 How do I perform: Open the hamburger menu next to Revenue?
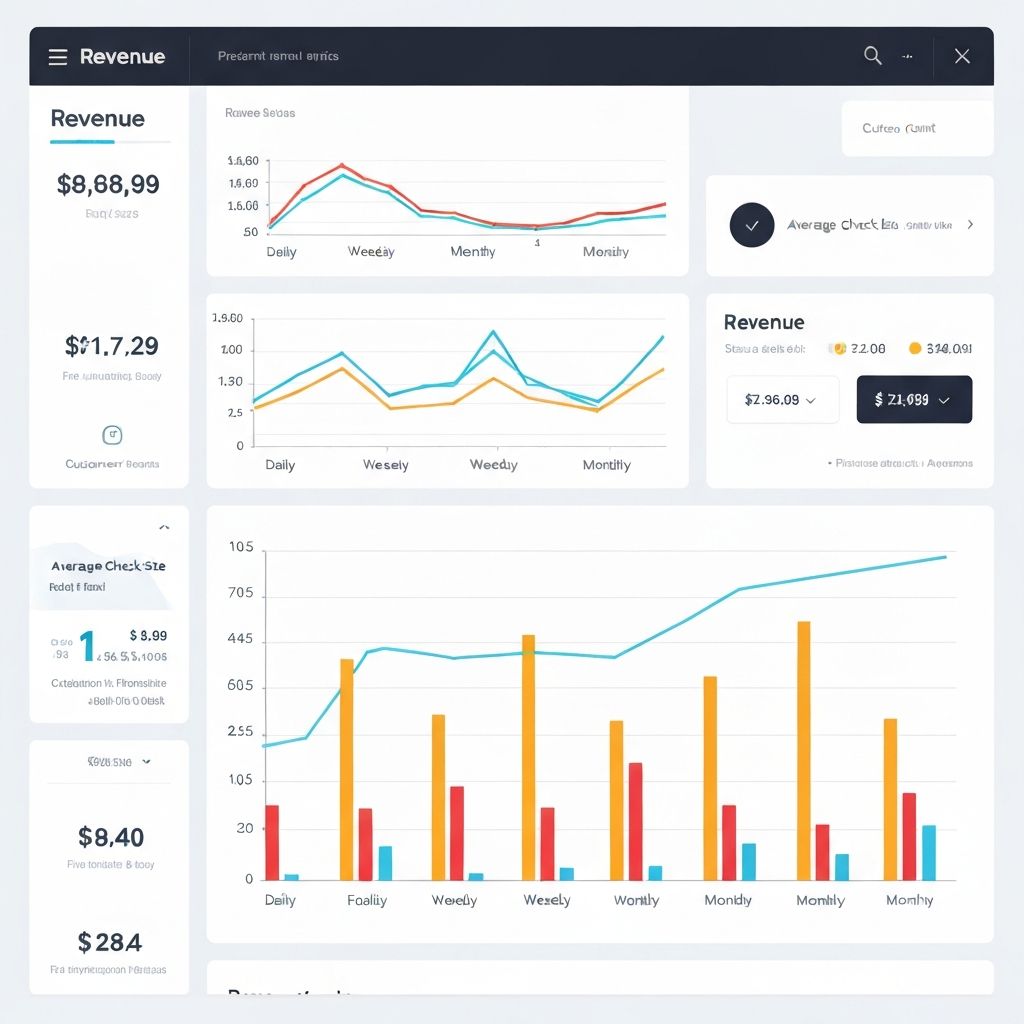click(x=58, y=56)
